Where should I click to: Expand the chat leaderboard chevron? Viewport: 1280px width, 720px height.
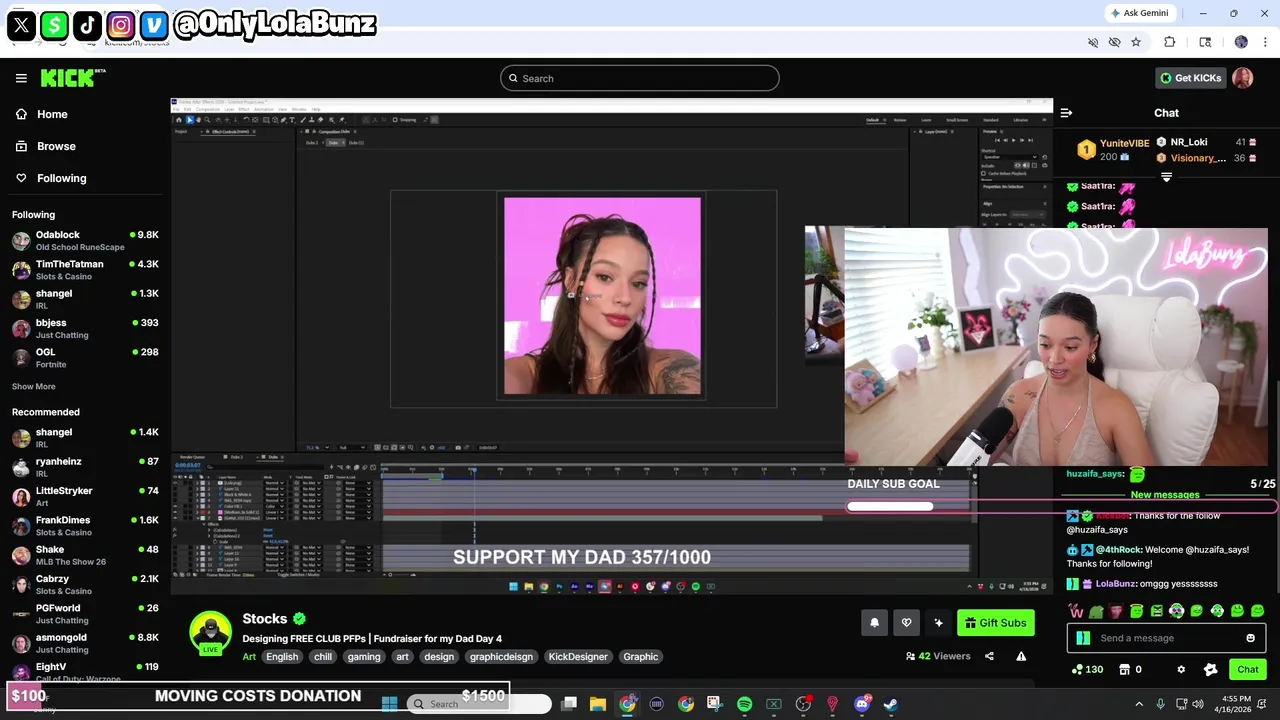click(1166, 177)
